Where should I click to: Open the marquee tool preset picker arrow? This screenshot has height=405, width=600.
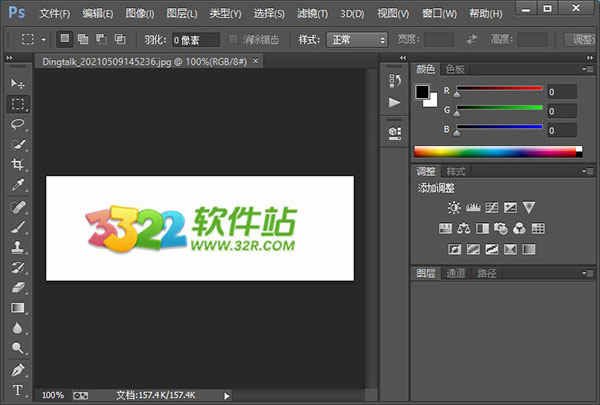tap(45, 40)
